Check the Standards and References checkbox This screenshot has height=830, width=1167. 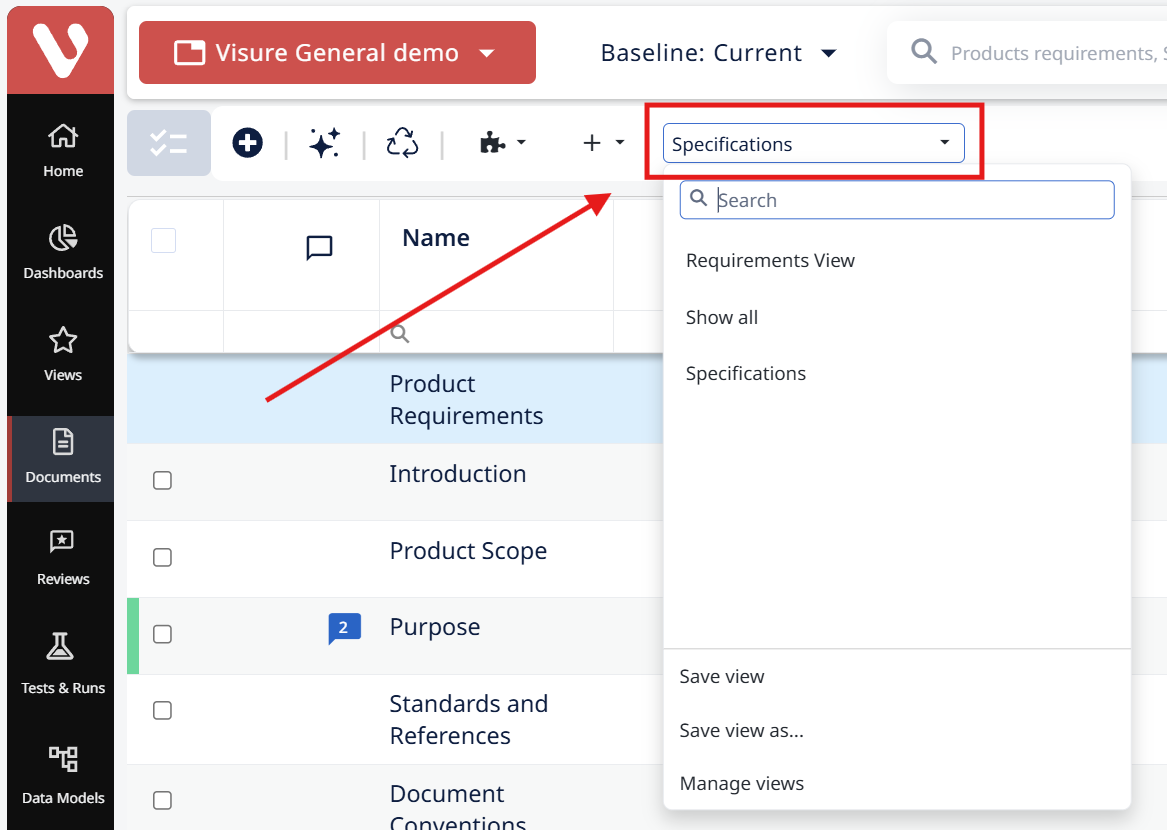pyautogui.click(x=162, y=710)
